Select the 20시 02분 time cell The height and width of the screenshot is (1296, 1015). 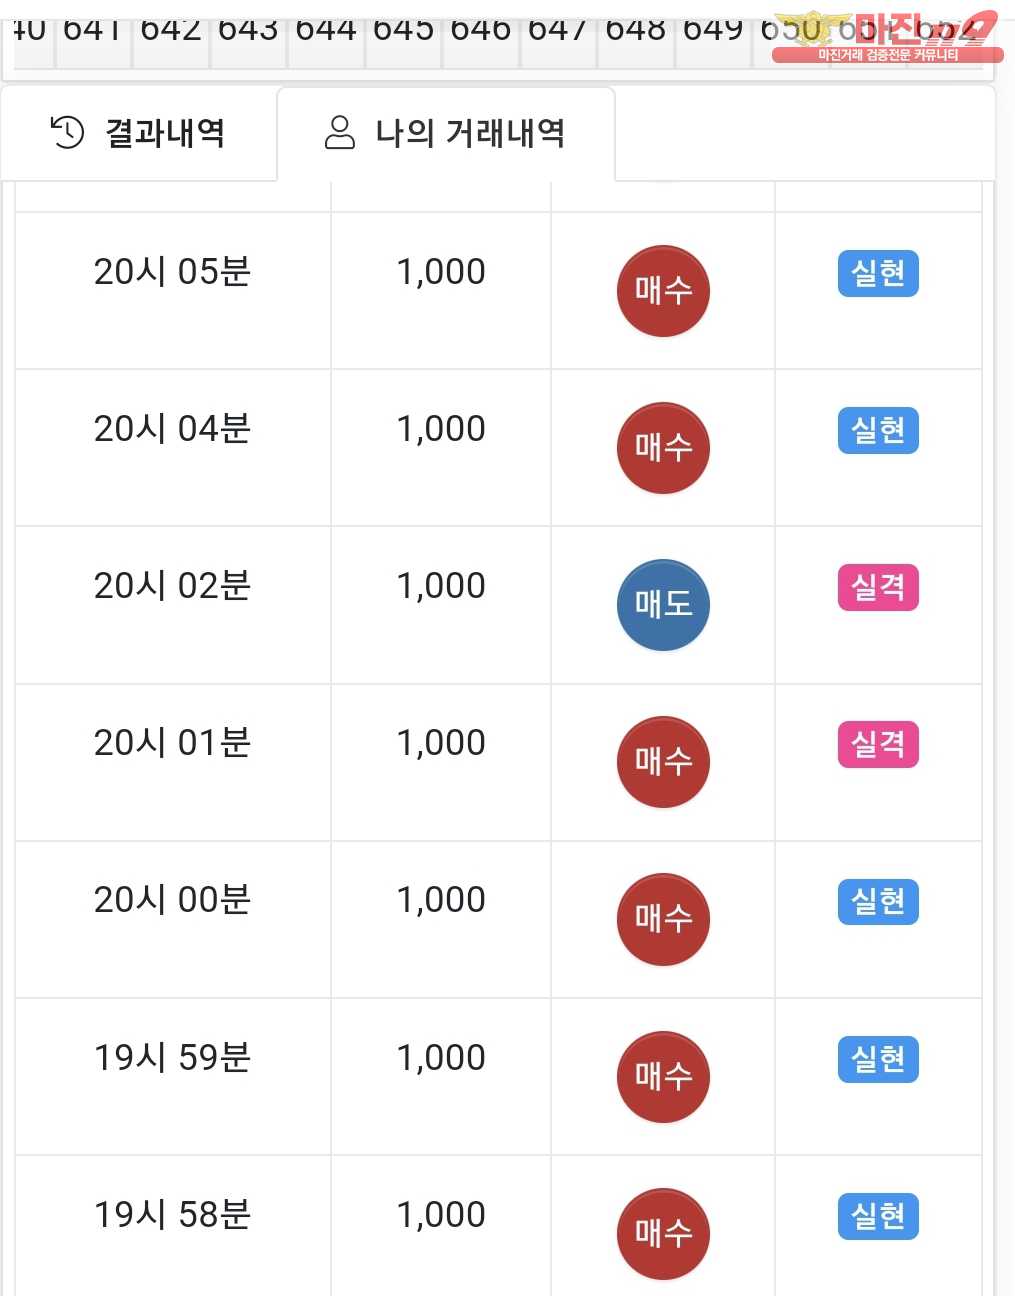tap(172, 586)
